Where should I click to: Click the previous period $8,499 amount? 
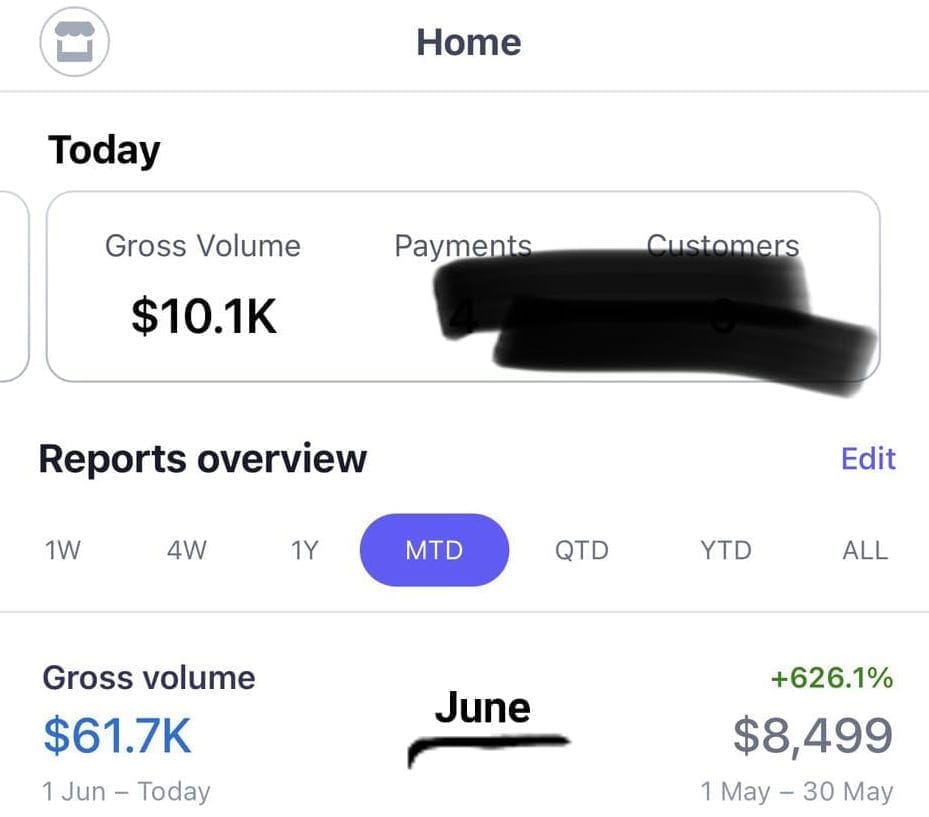pyautogui.click(x=813, y=737)
